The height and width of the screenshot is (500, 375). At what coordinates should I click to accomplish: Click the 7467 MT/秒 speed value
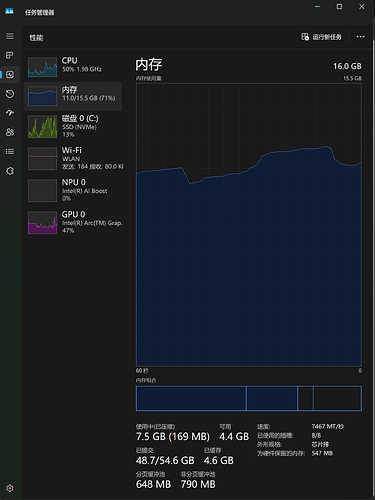tap(328, 426)
